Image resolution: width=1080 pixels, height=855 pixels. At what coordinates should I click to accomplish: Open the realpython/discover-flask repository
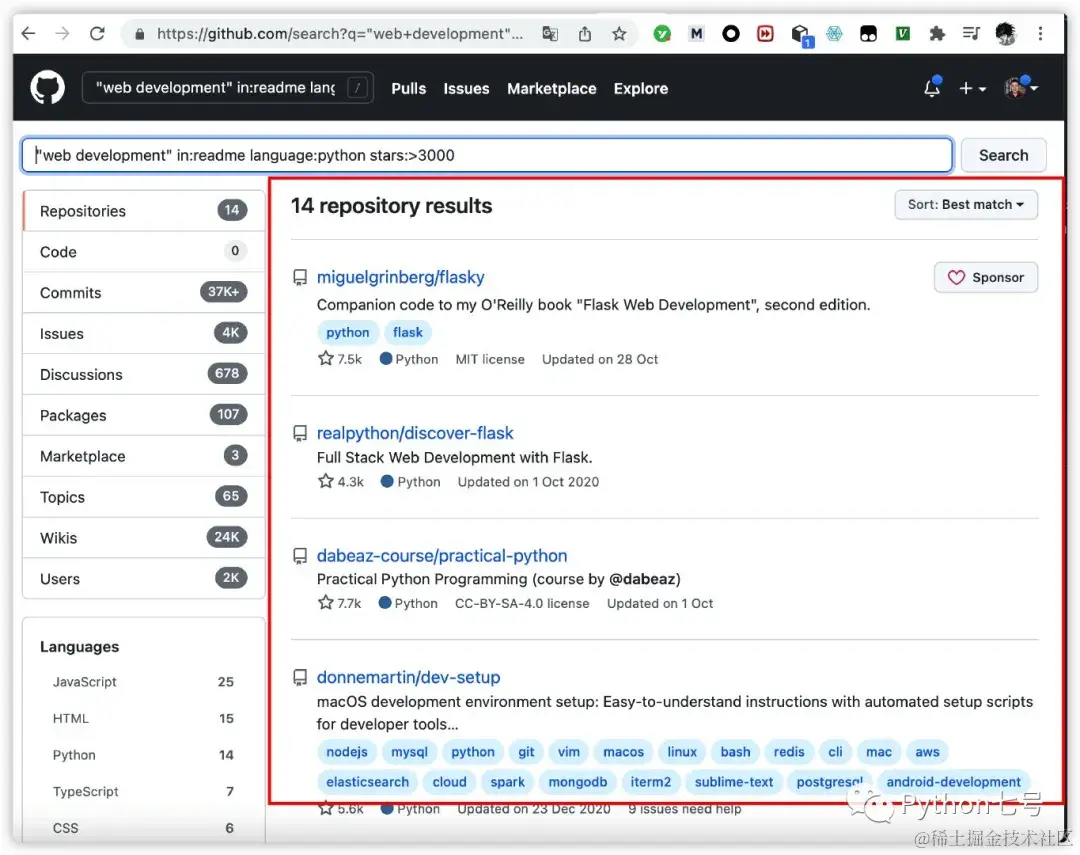tap(415, 433)
